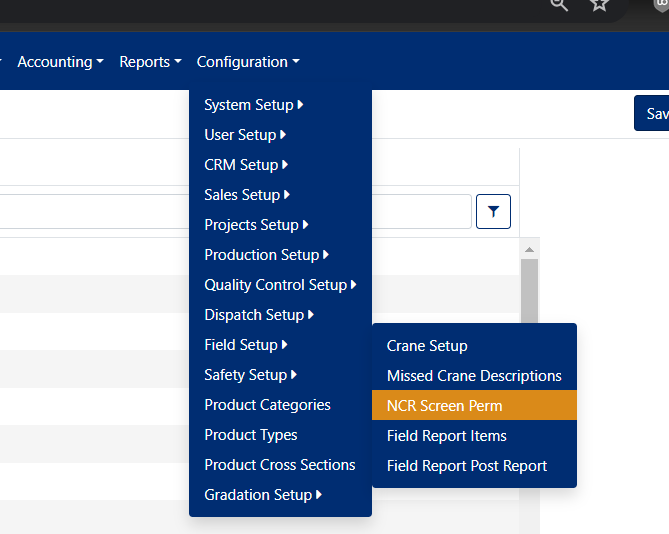Collapse the Configuration dropdown menu
This screenshot has width=669, height=534.
(248, 62)
